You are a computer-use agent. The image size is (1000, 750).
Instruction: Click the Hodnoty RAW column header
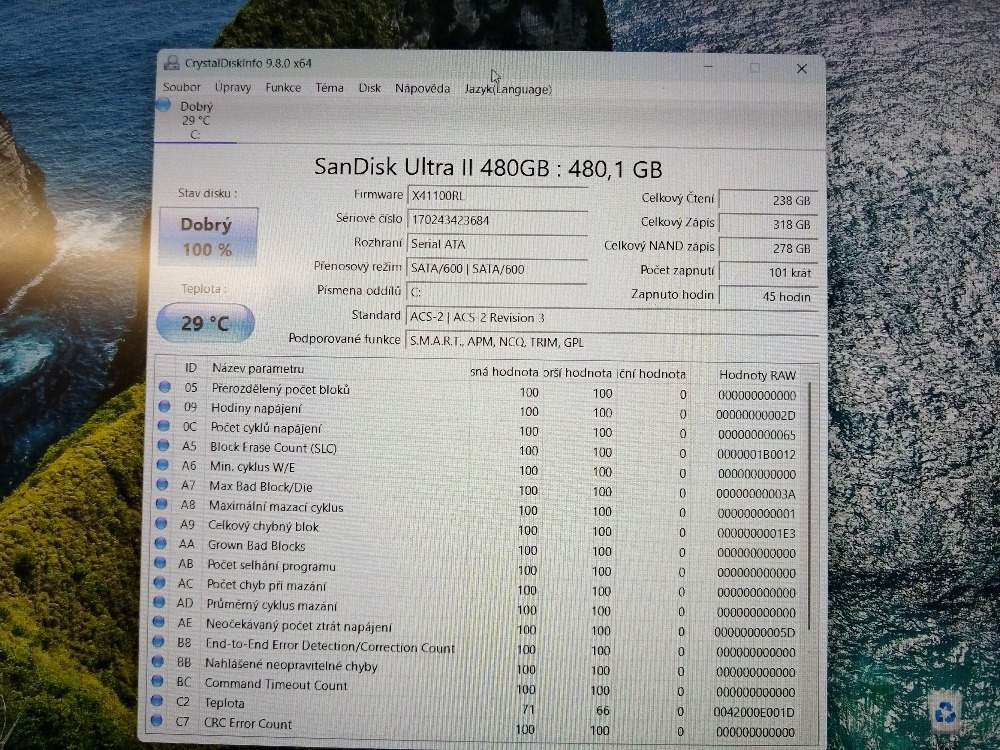[x=757, y=375]
